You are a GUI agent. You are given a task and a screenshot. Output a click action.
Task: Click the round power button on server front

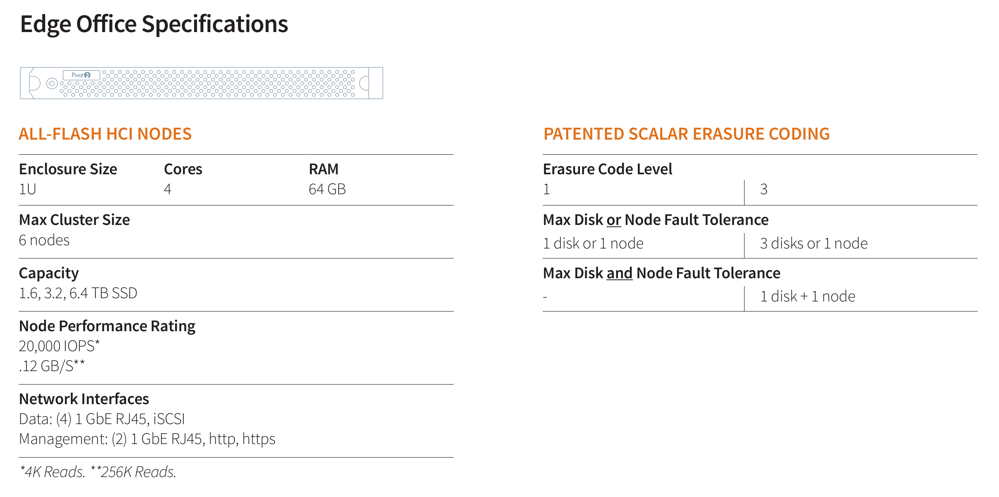tap(52, 83)
